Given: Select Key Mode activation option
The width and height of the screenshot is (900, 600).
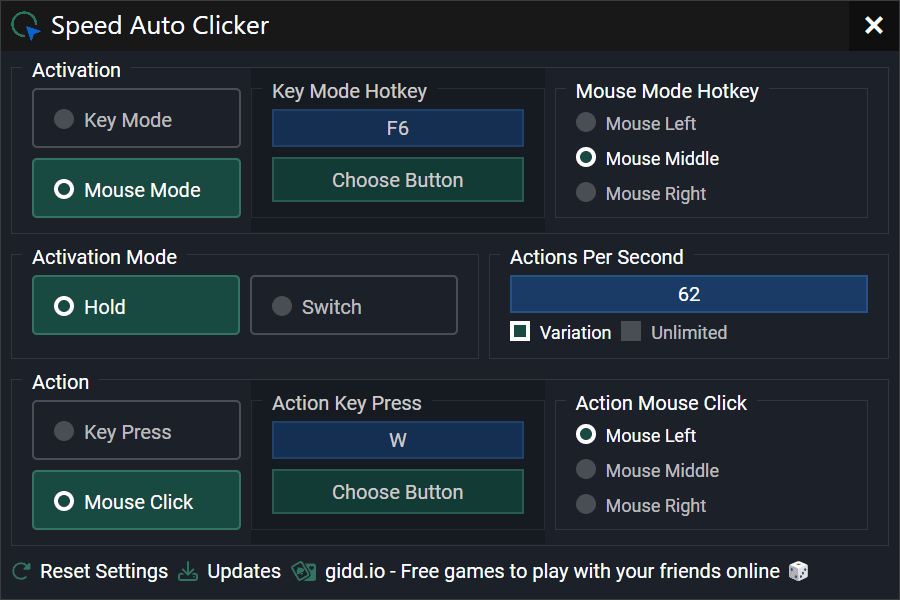Looking at the screenshot, I should (x=136, y=119).
